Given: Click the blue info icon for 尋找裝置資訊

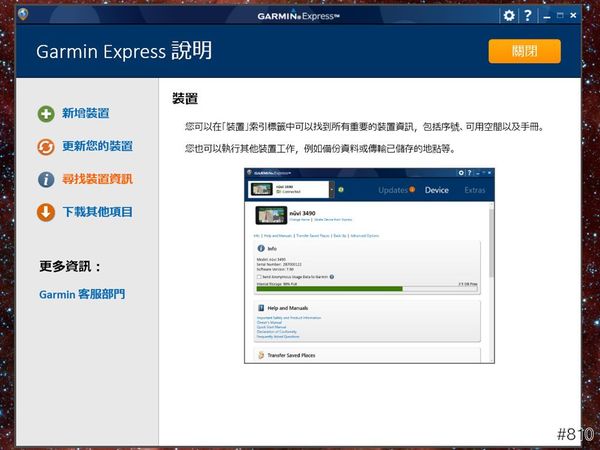Looking at the screenshot, I should tap(46, 179).
